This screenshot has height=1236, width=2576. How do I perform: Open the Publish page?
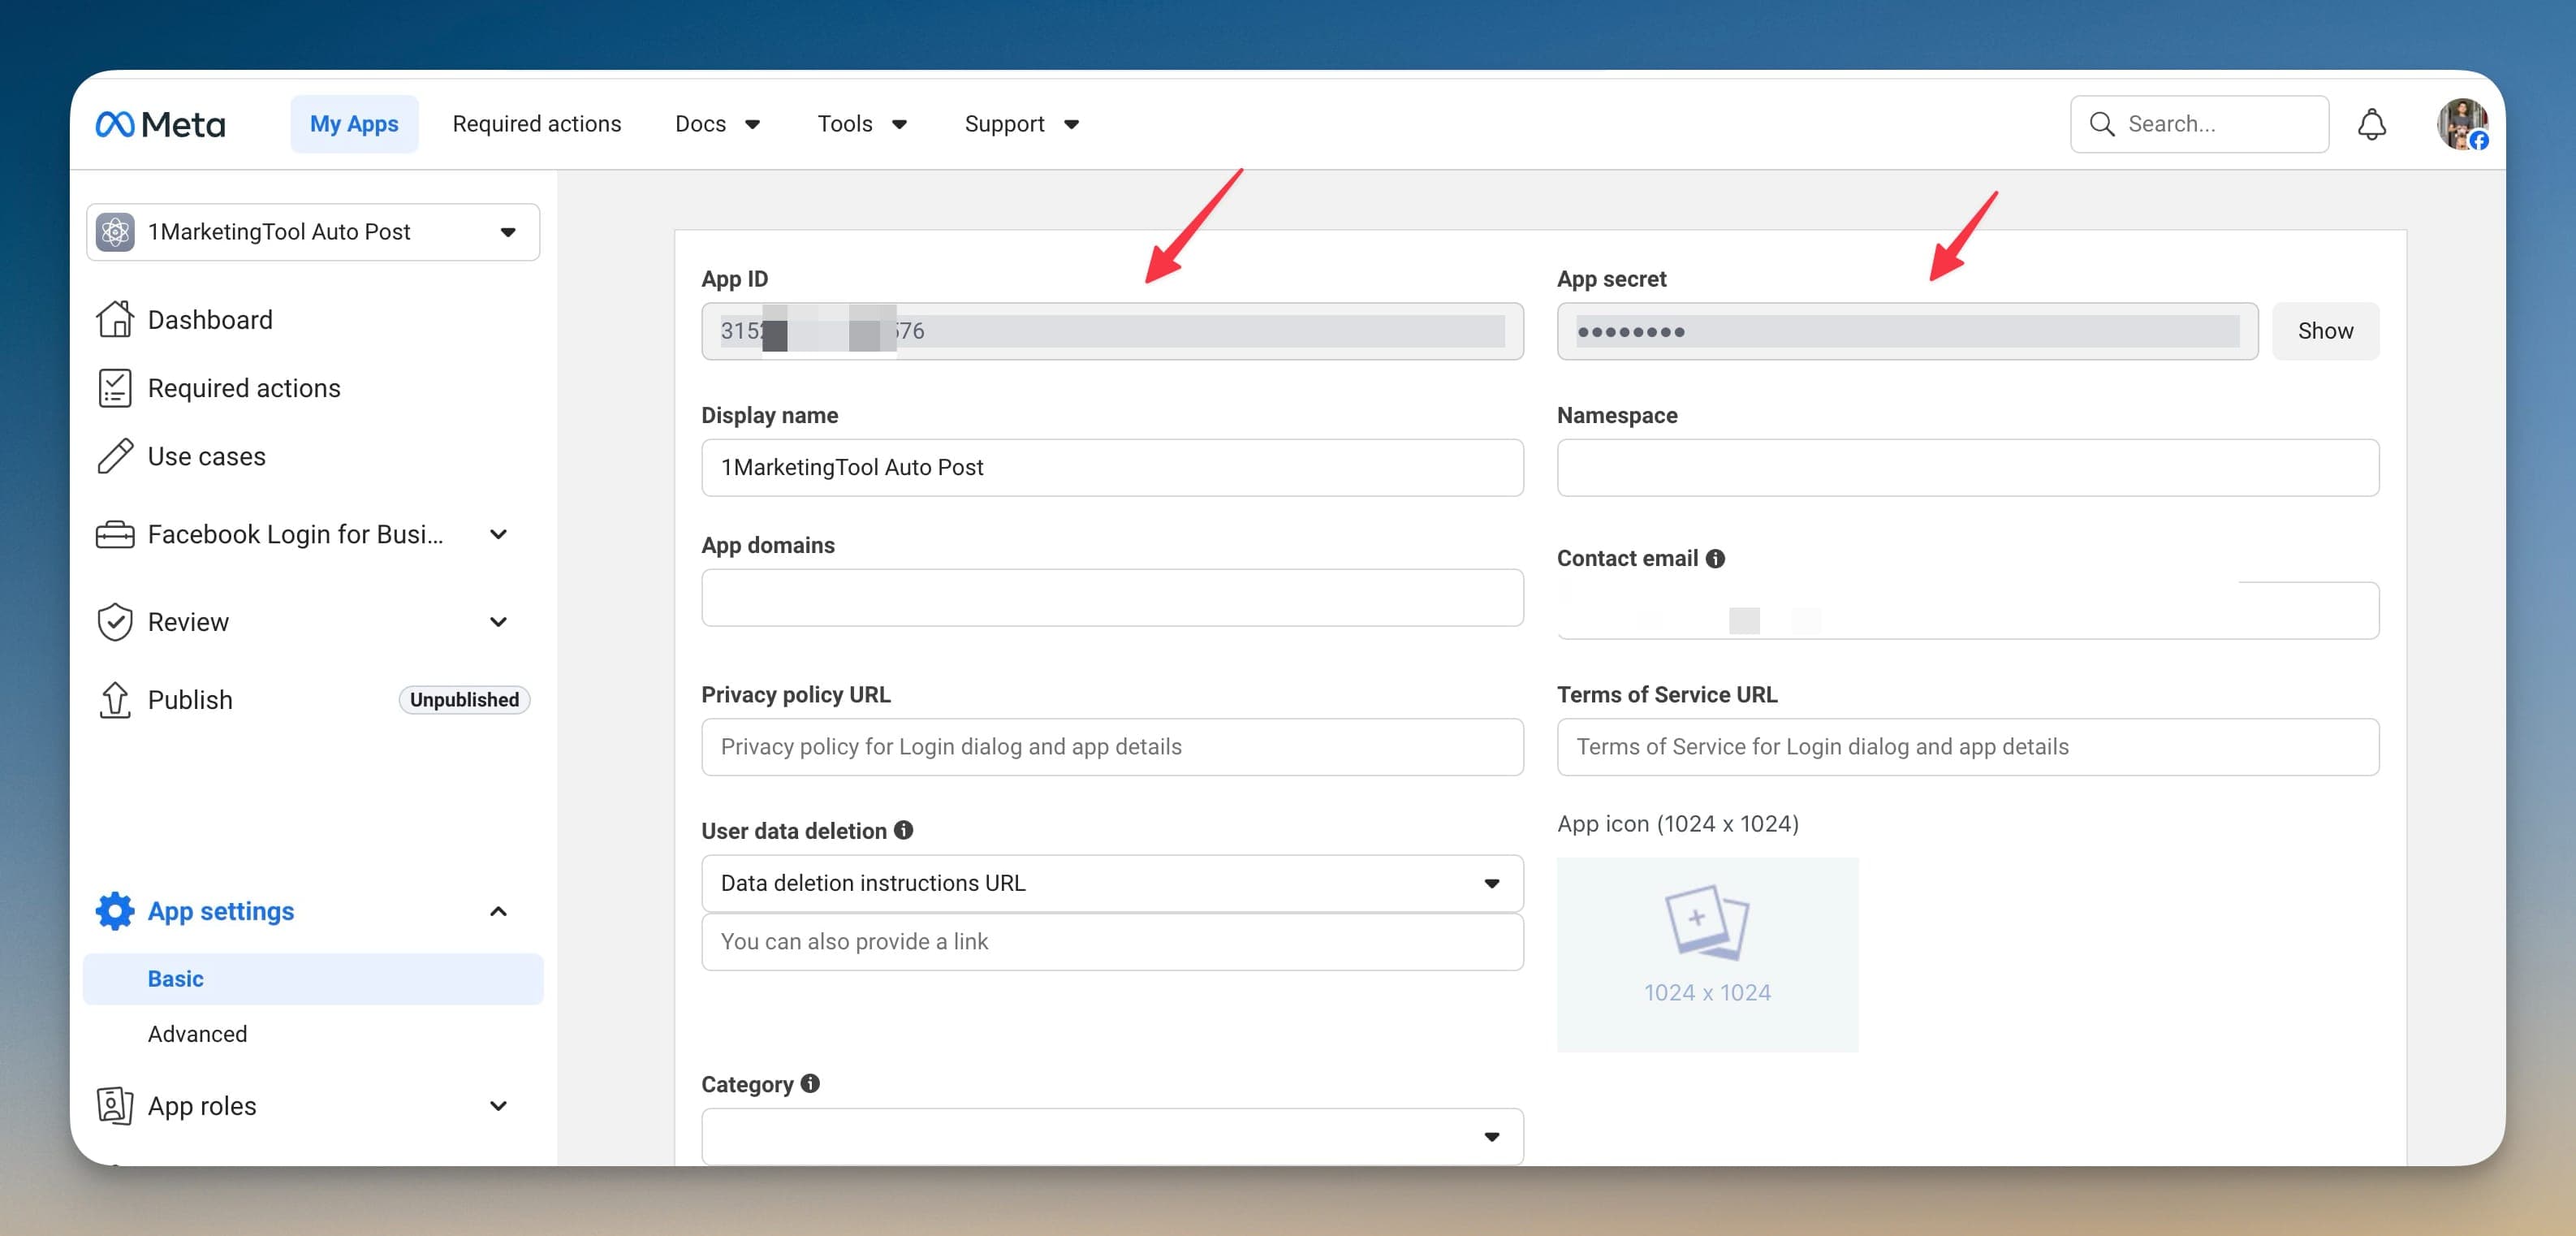pyautogui.click(x=190, y=700)
